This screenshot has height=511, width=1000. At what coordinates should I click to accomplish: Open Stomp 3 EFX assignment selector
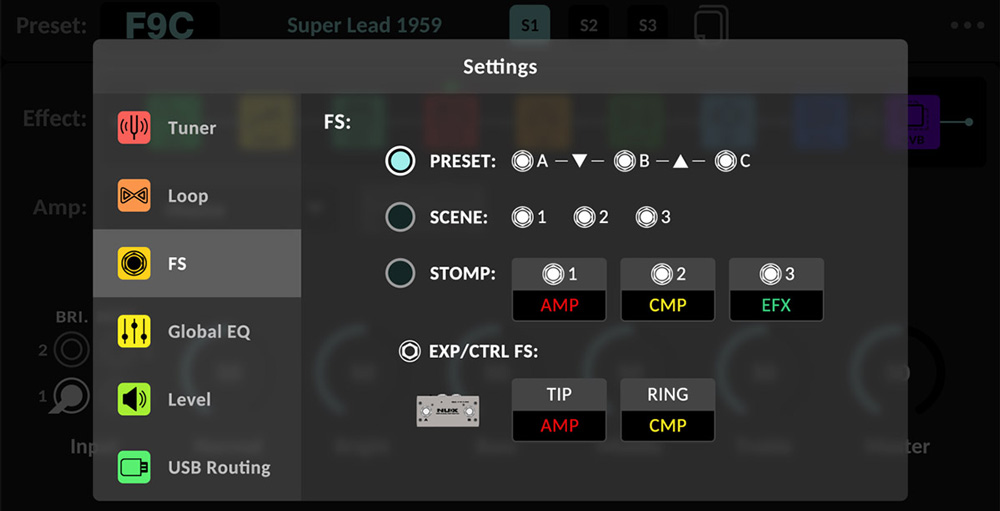click(x=776, y=305)
